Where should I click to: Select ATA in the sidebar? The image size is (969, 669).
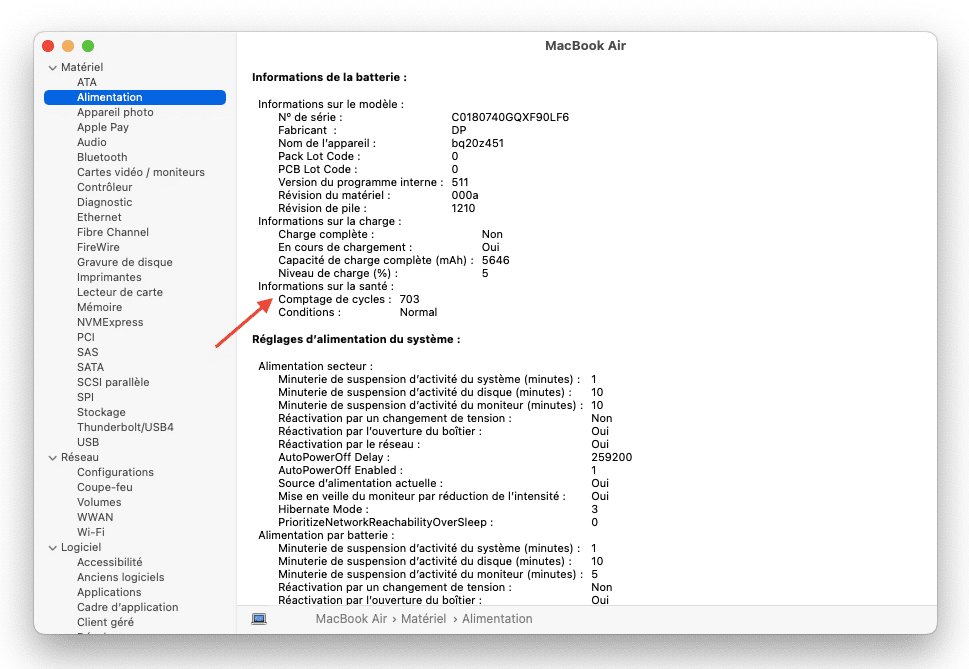coord(87,82)
